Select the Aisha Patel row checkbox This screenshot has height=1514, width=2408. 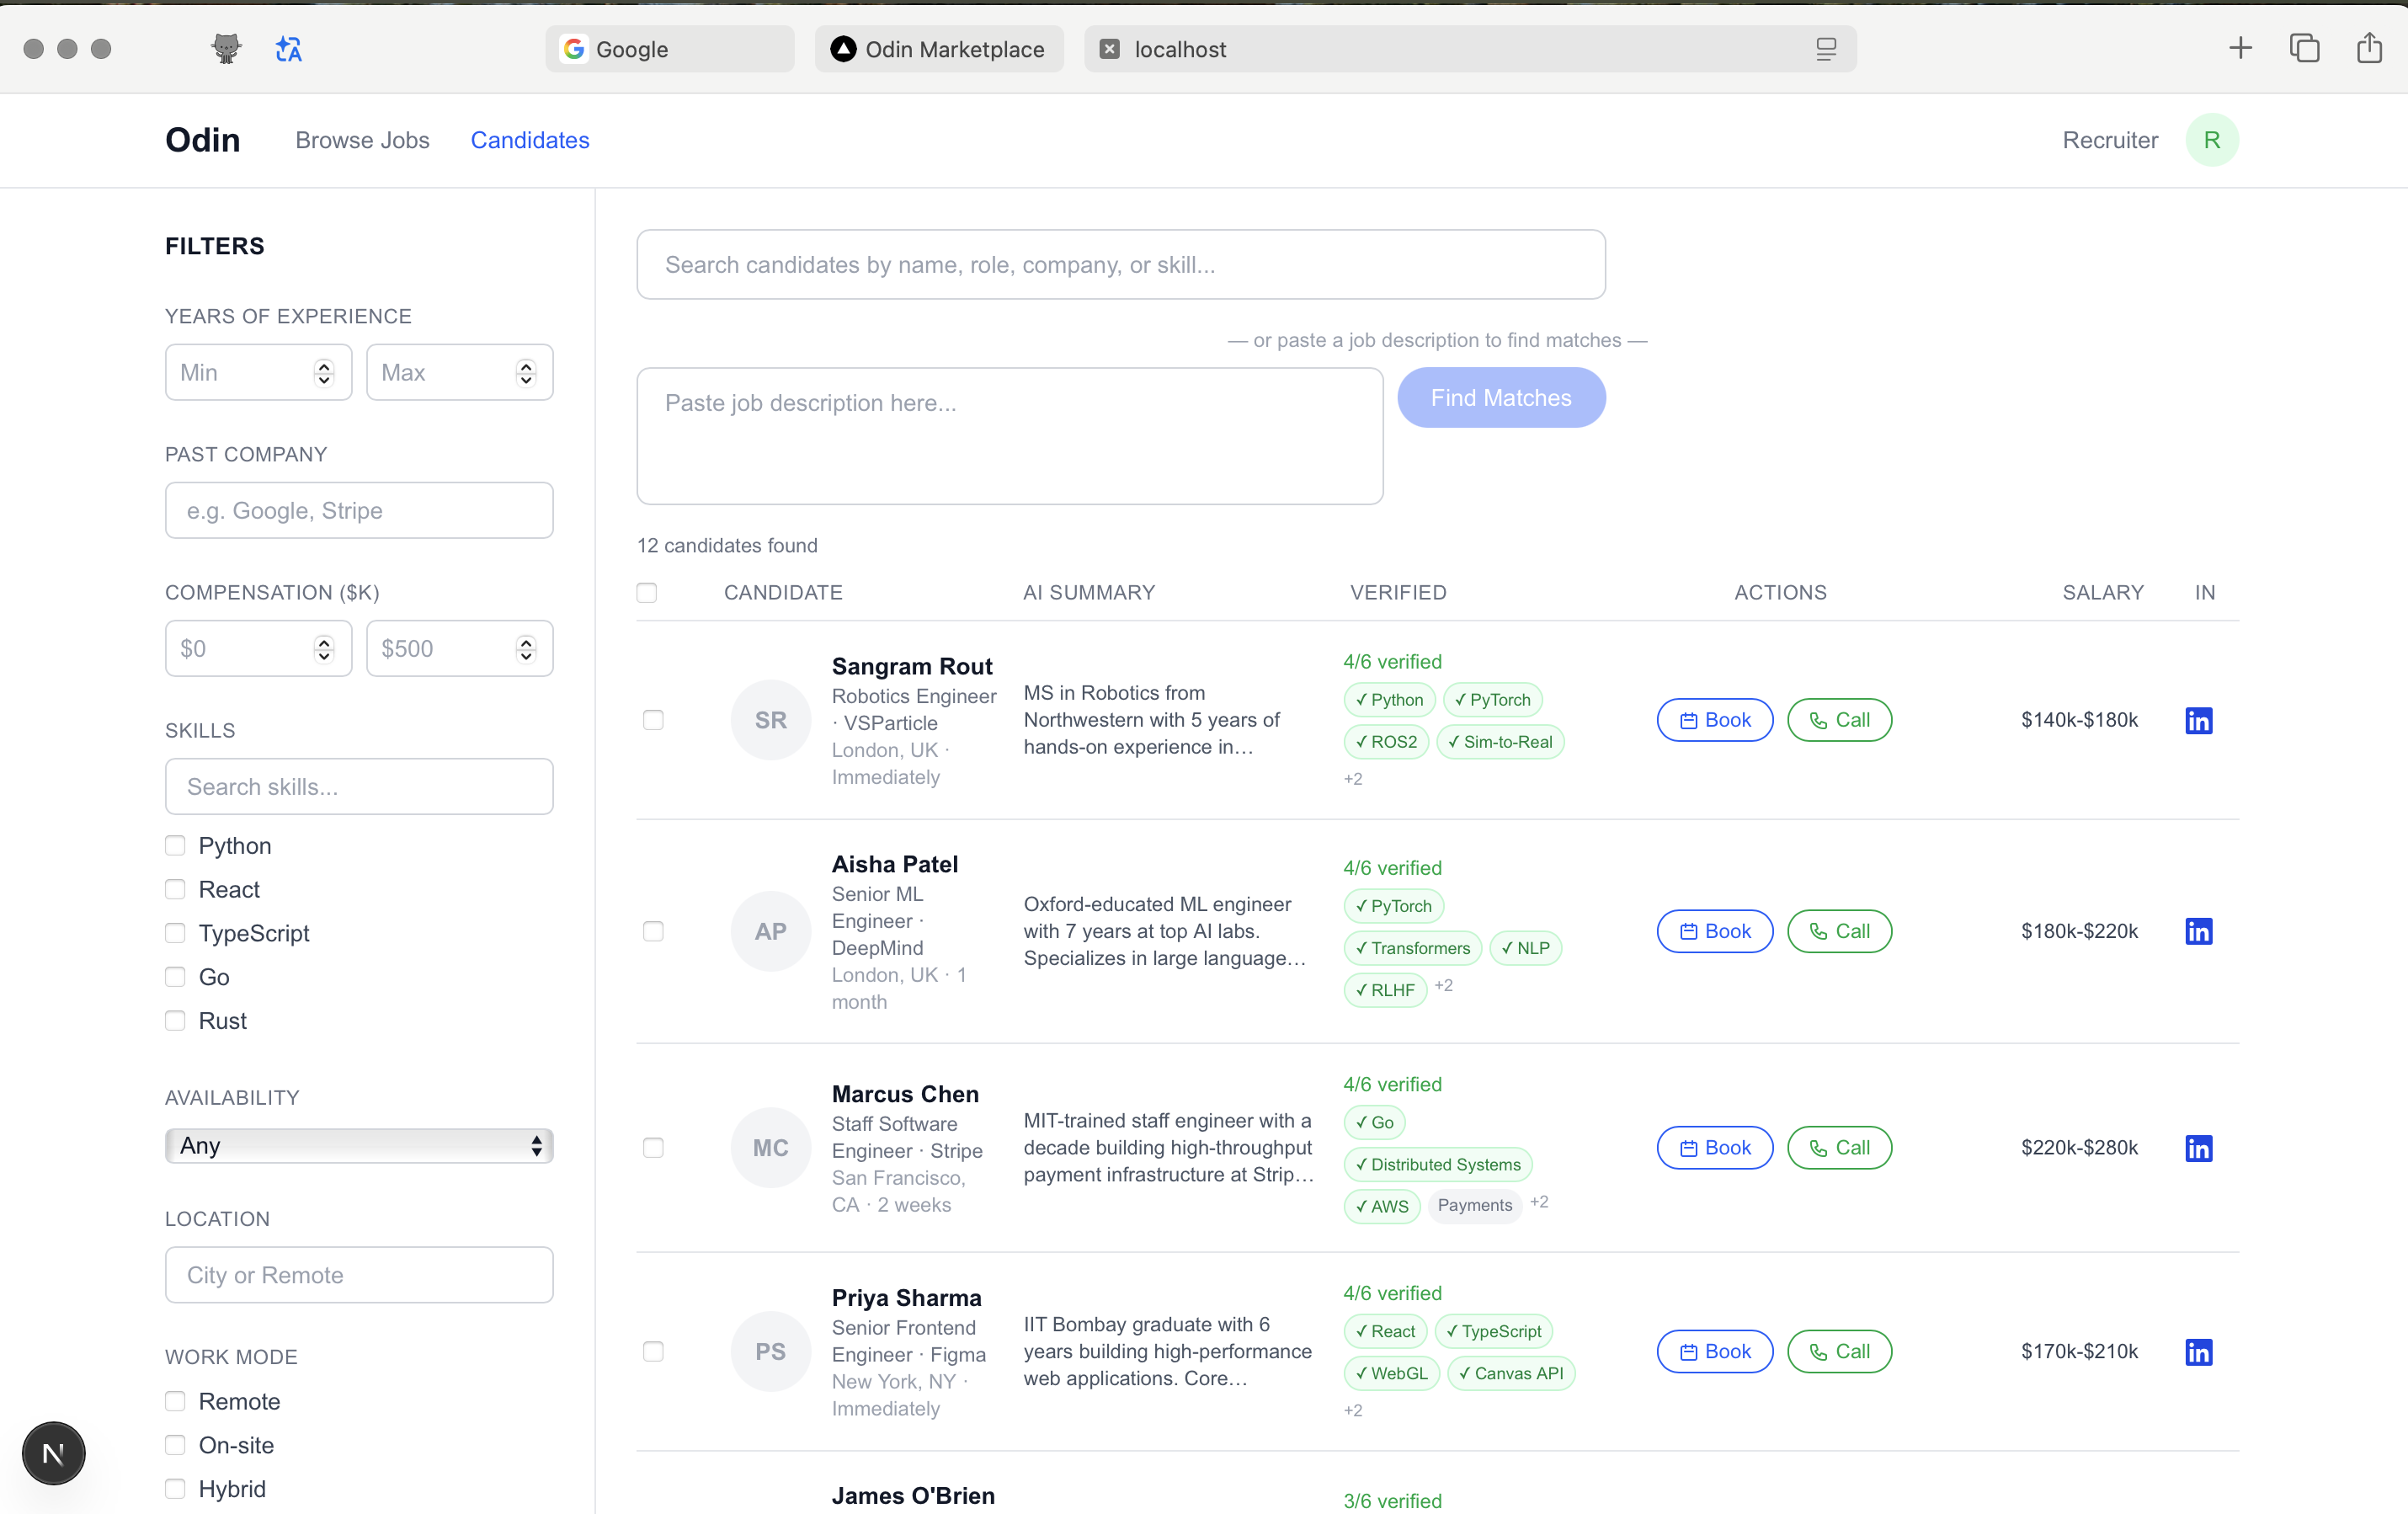pos(653,931)
